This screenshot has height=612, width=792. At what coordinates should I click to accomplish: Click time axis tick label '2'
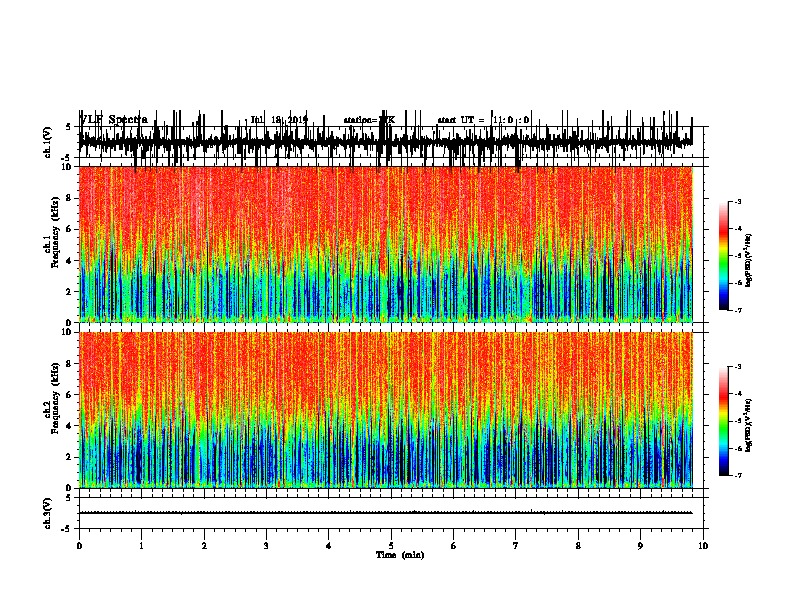tap(204, 546)
